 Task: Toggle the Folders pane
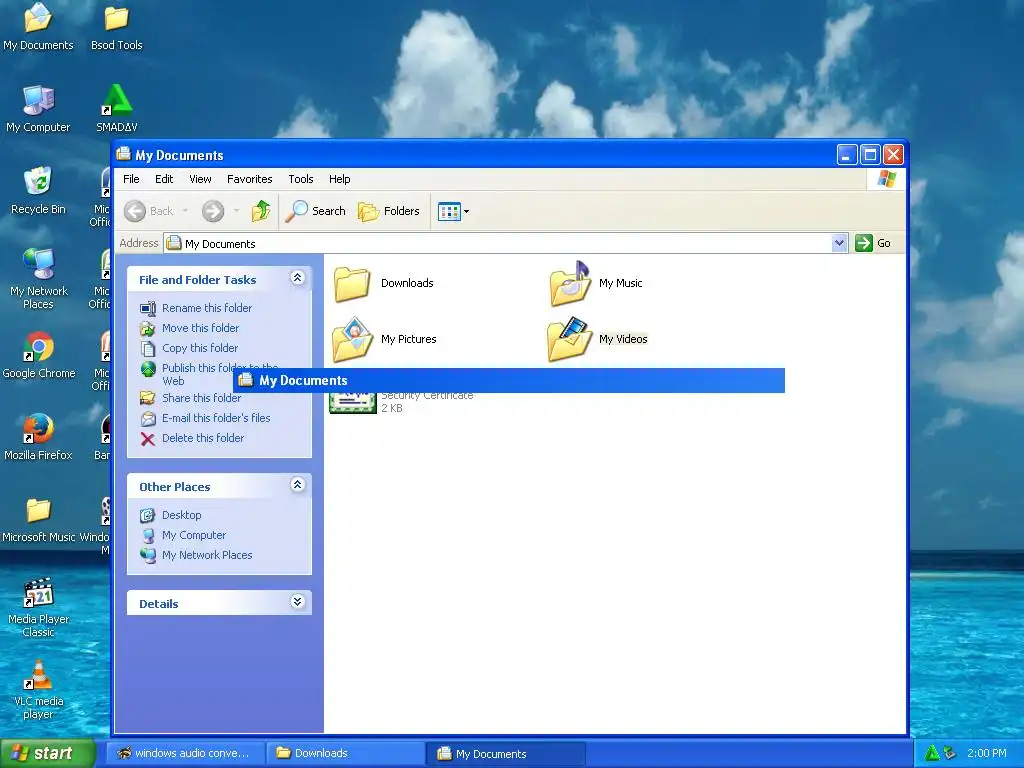[389, 211]
